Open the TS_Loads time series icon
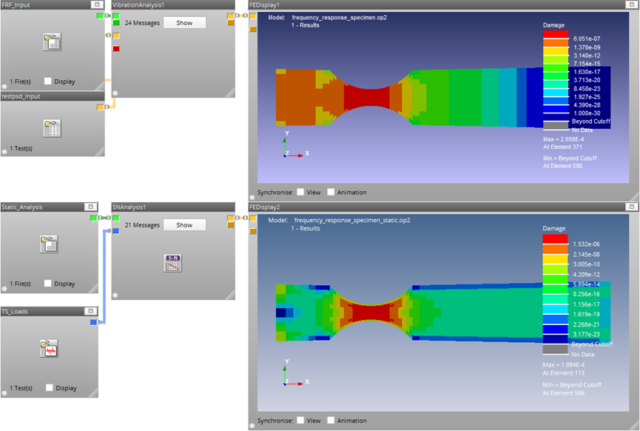640x431 pixels. tap(49, 348)
